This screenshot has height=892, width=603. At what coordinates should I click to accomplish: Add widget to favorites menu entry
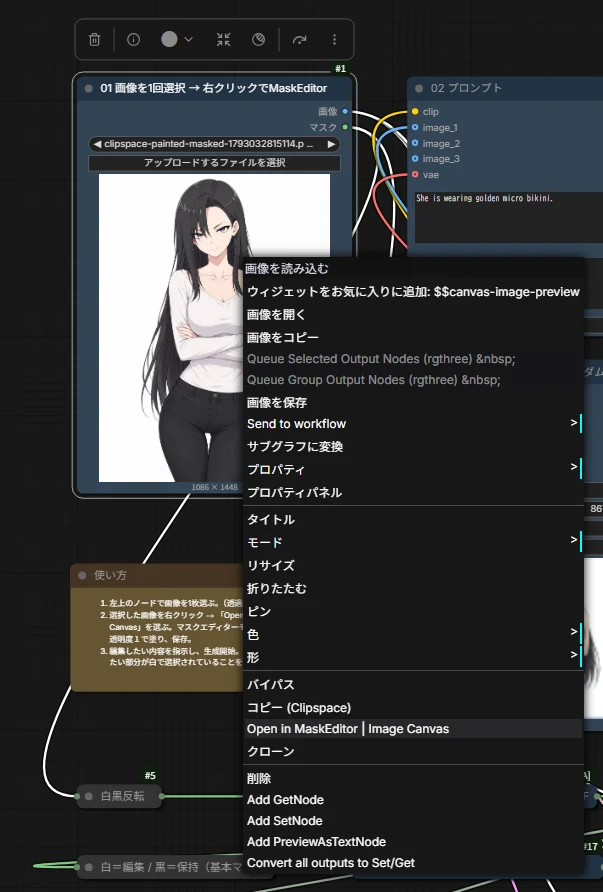pos(414,292)
